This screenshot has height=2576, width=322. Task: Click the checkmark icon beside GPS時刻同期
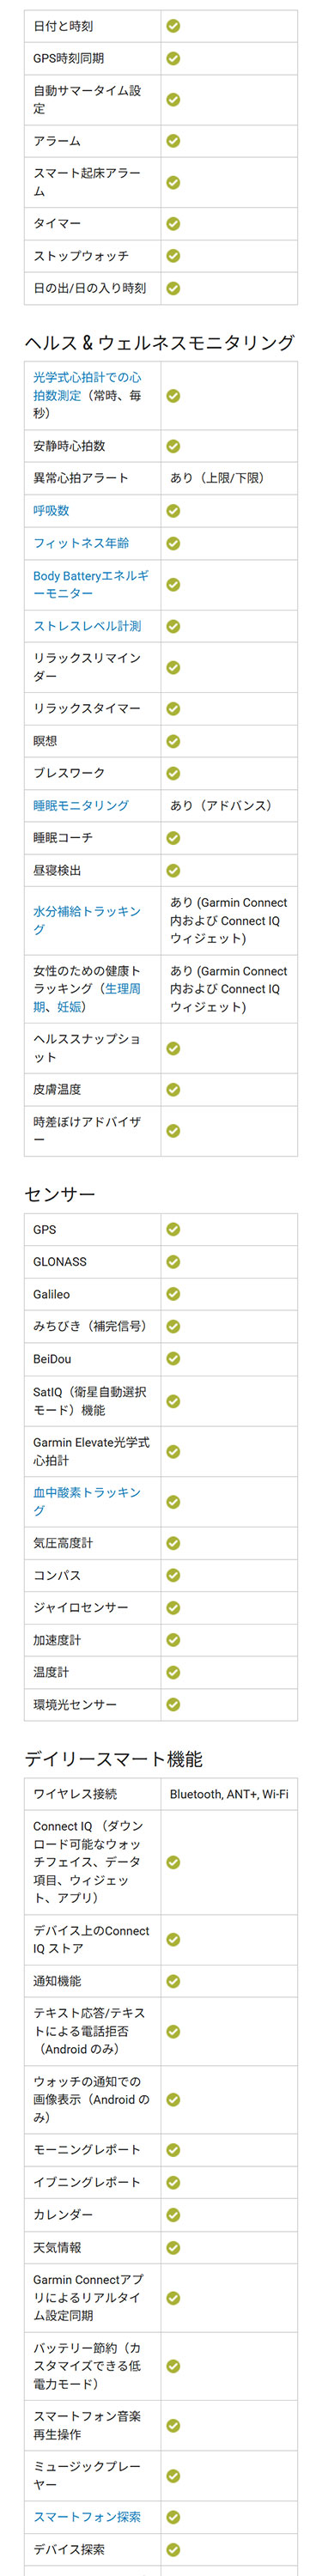173,58
